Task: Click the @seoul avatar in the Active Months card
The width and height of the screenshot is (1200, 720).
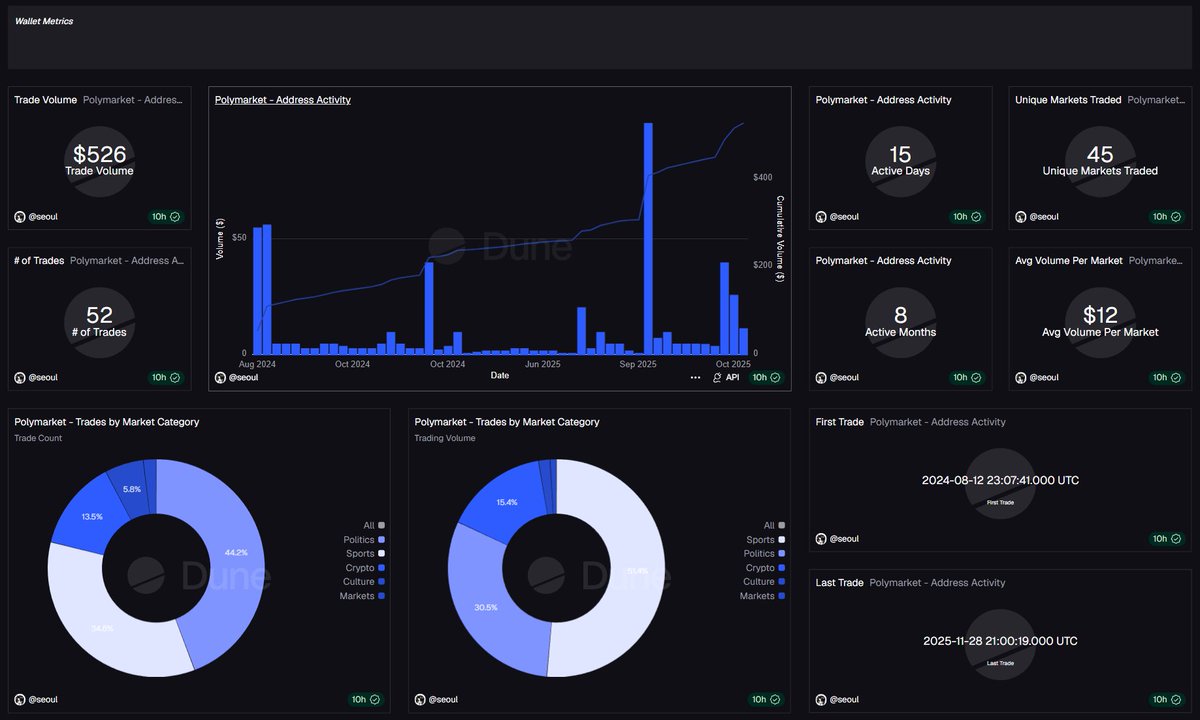Action: click(x=821, y=377)
